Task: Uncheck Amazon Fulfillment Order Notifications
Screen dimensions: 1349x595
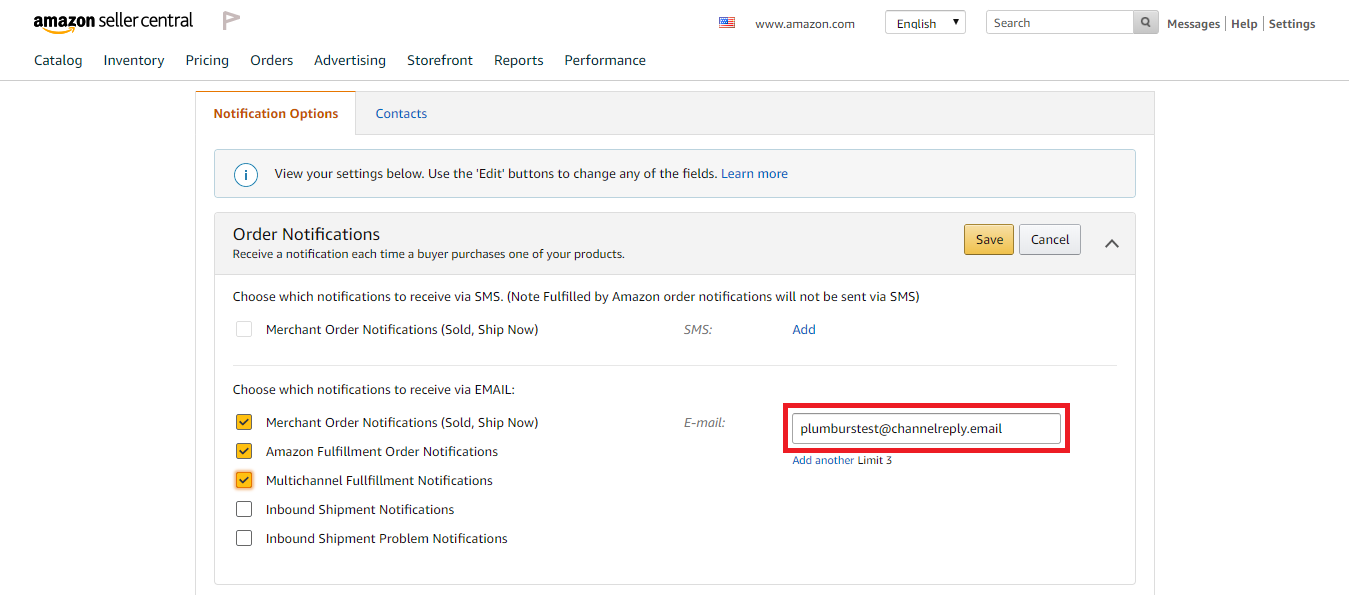Action: coord(244,451)
